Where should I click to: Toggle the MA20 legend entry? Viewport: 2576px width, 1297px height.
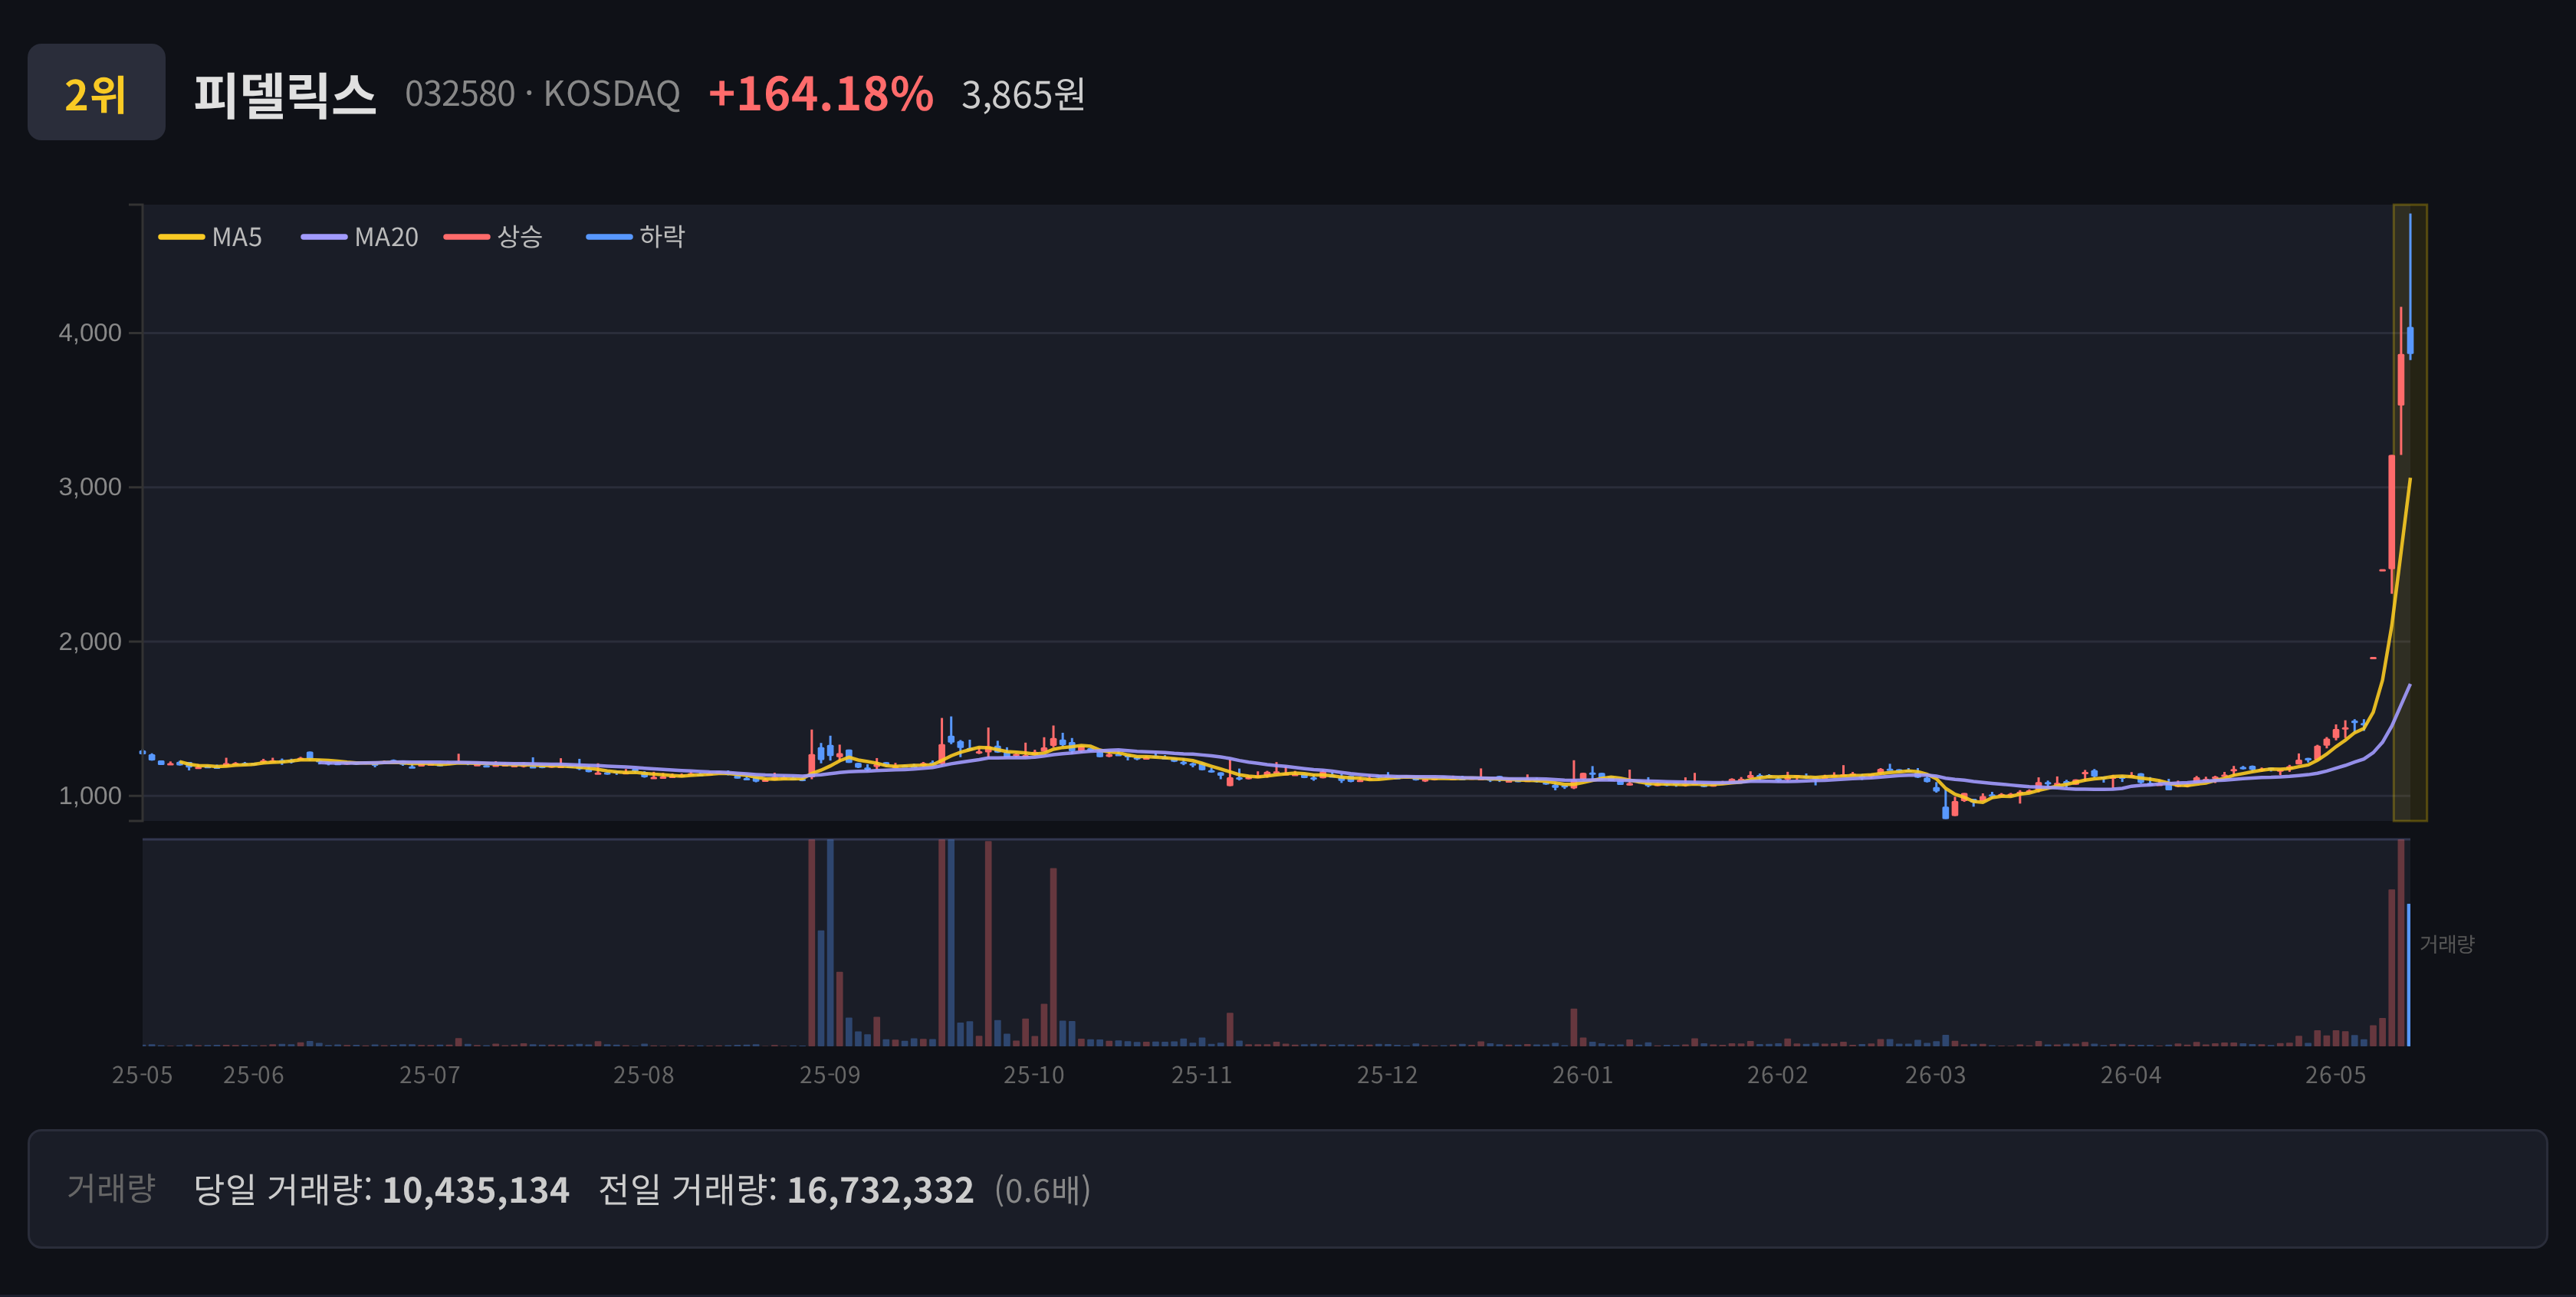pyautogui.click(x=359, y=237)
